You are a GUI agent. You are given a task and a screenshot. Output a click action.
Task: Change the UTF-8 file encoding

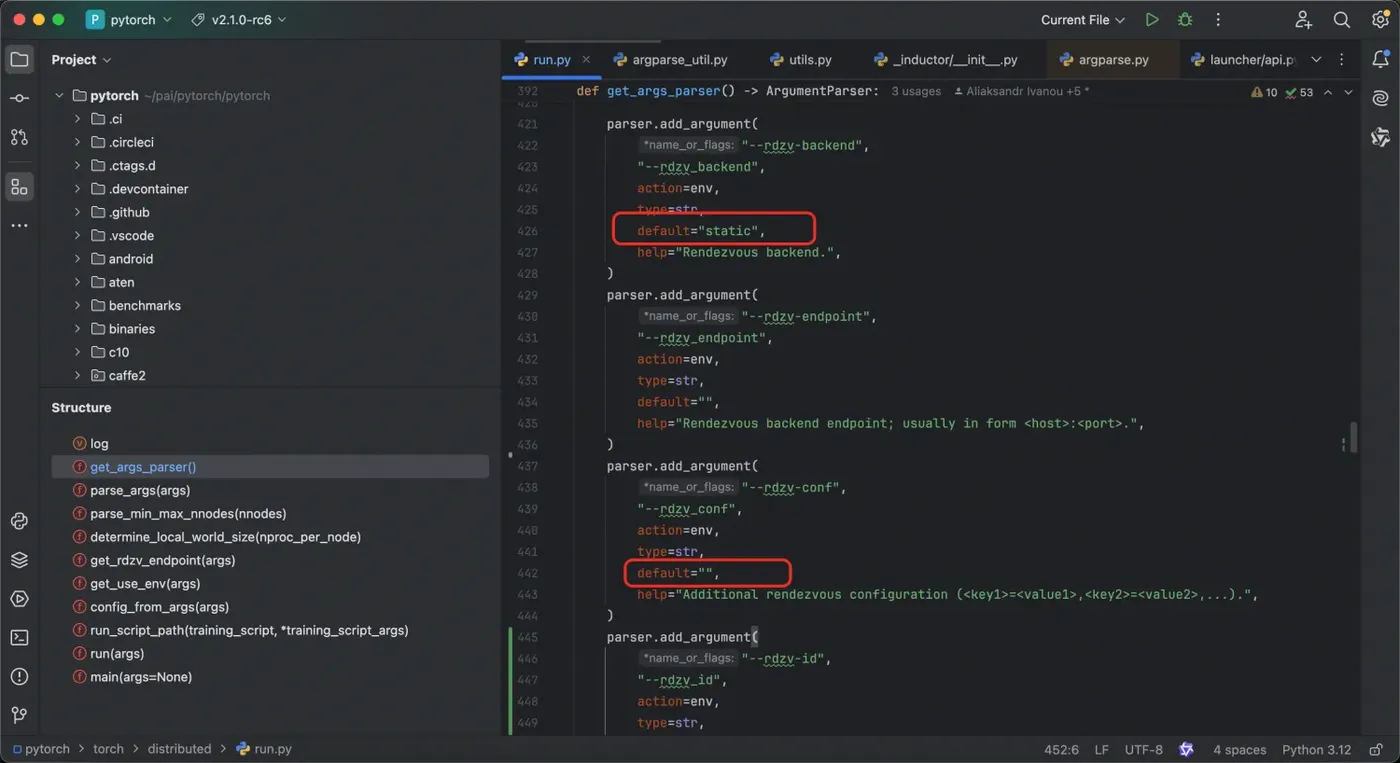1144,749
